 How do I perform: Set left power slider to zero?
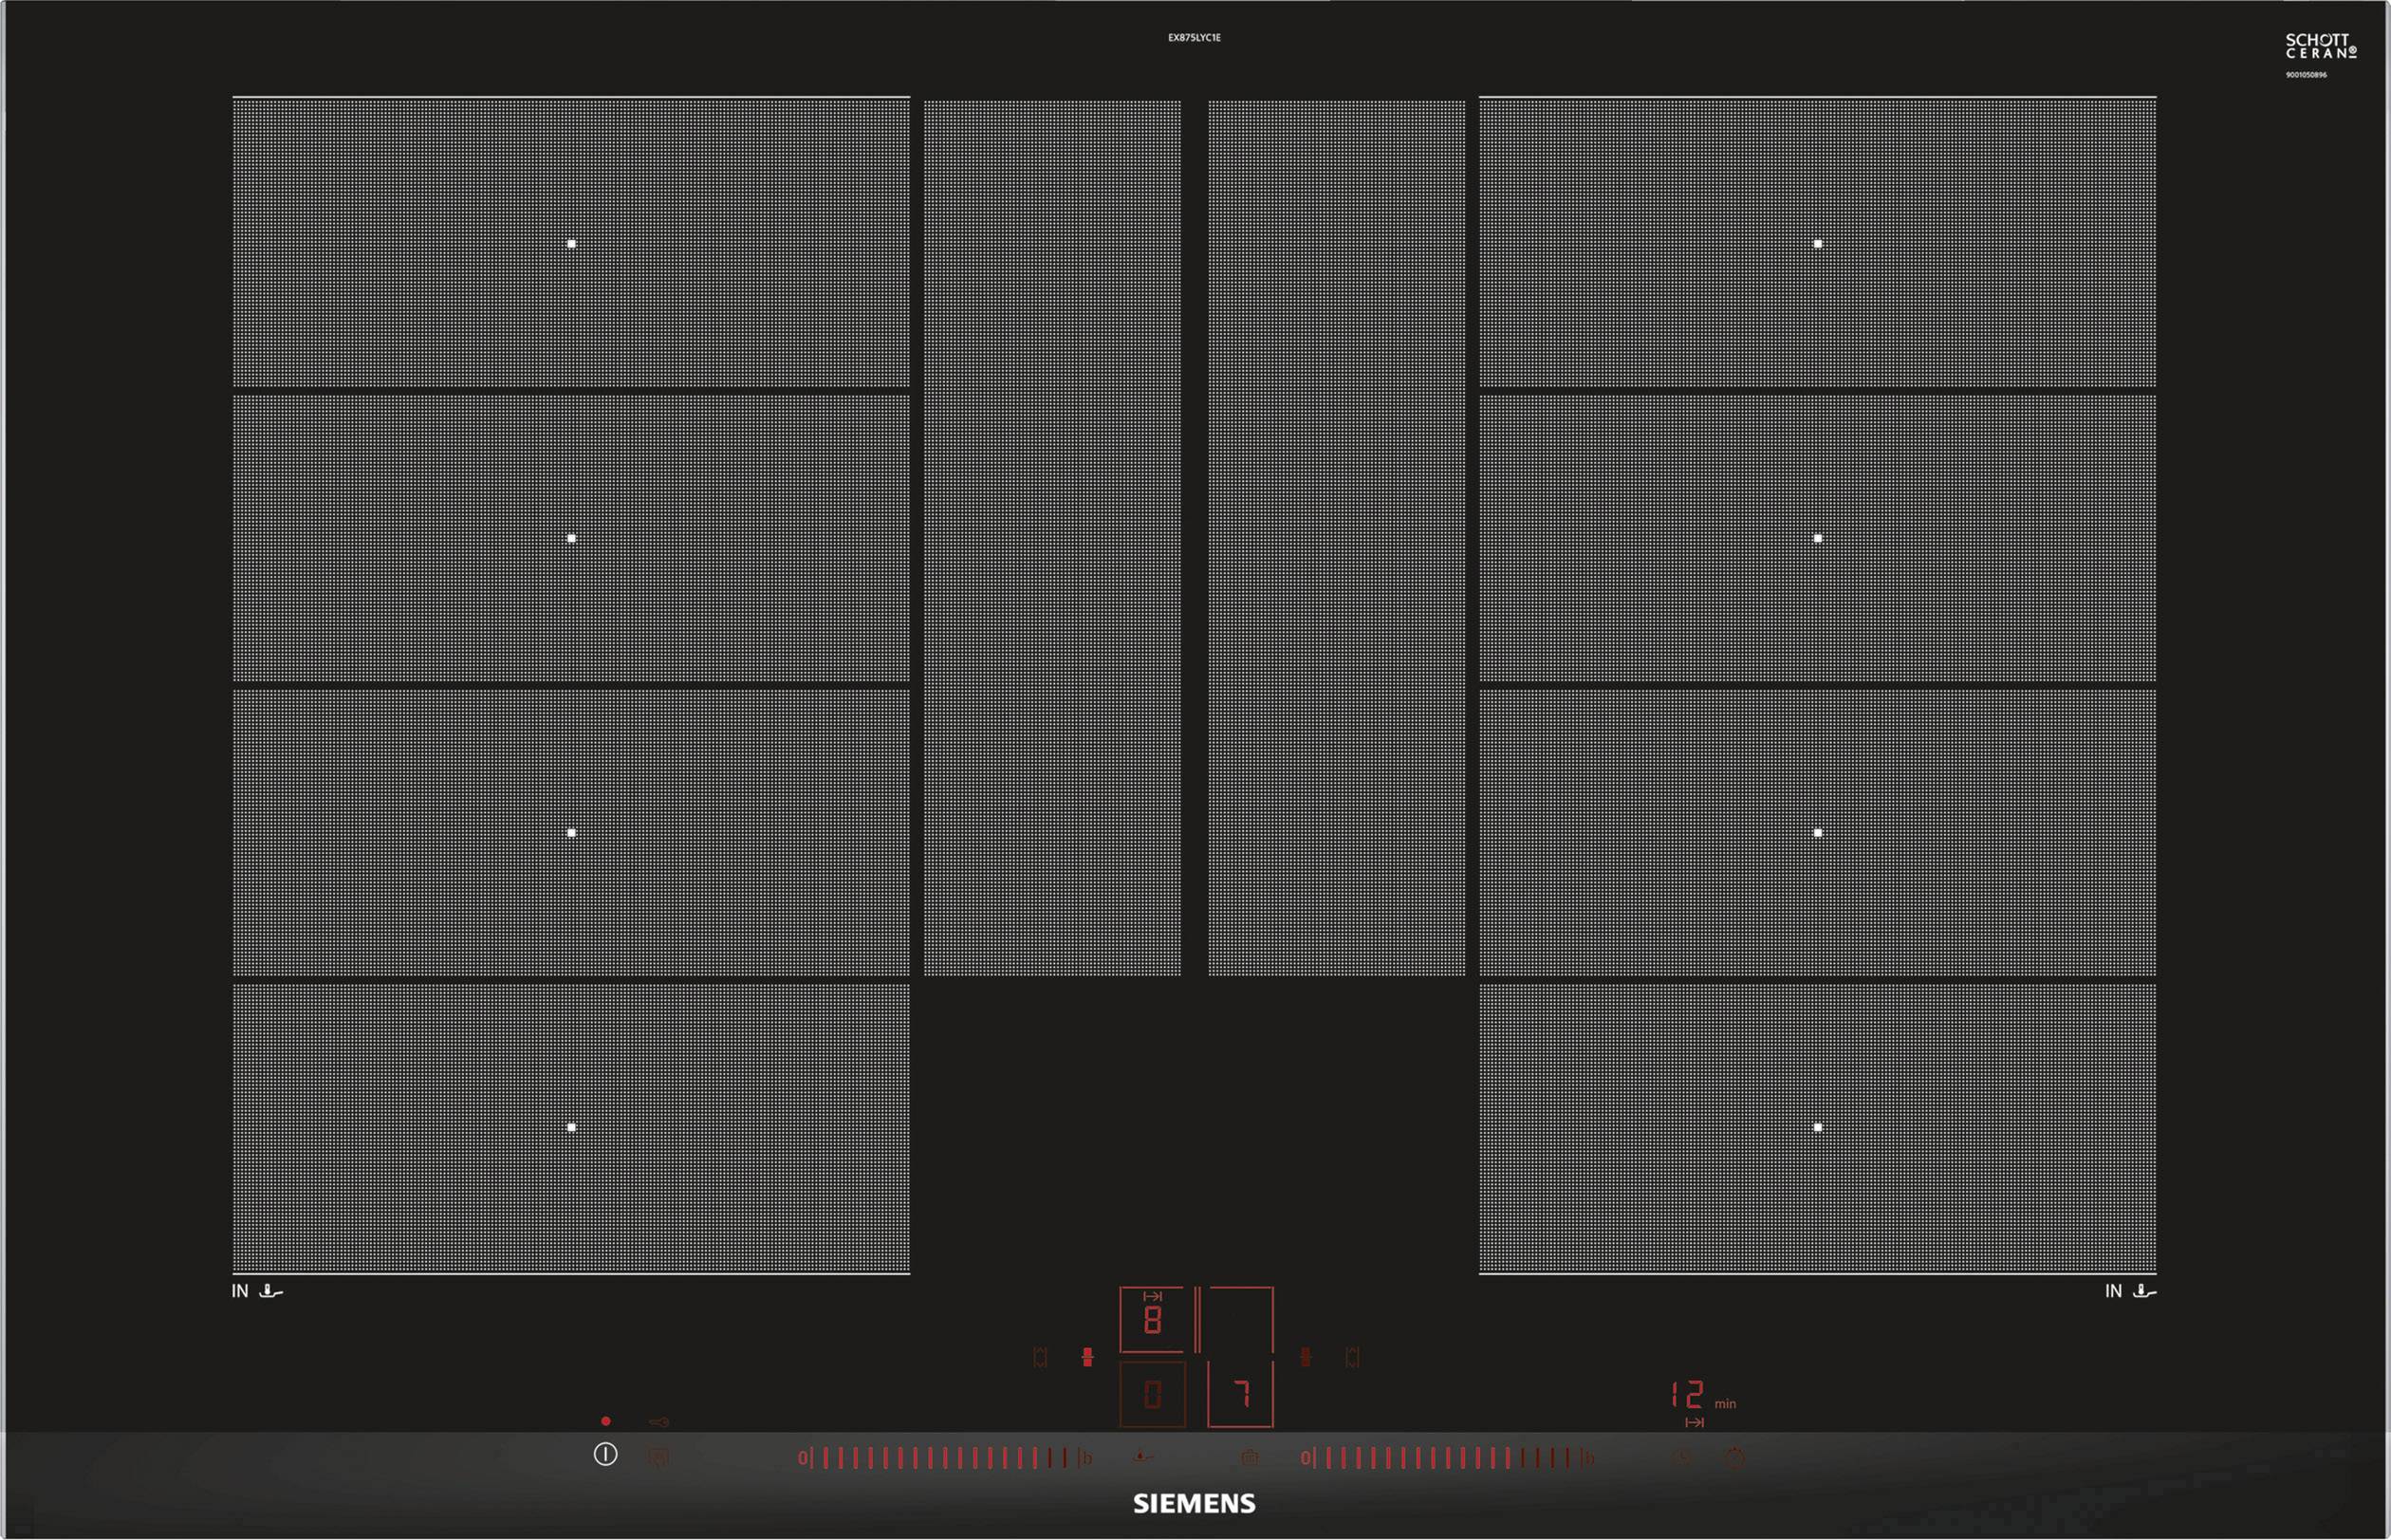click(x=802, y=1458)
